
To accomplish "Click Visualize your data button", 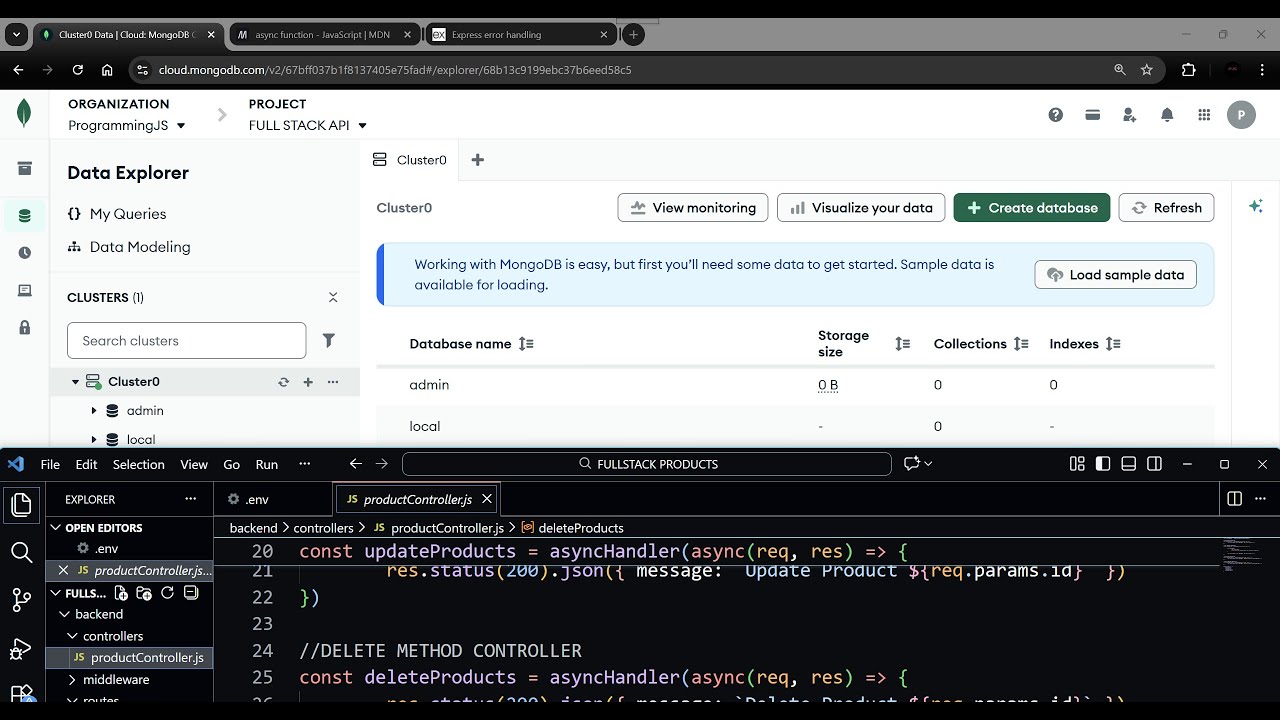I will pos(861,208).
